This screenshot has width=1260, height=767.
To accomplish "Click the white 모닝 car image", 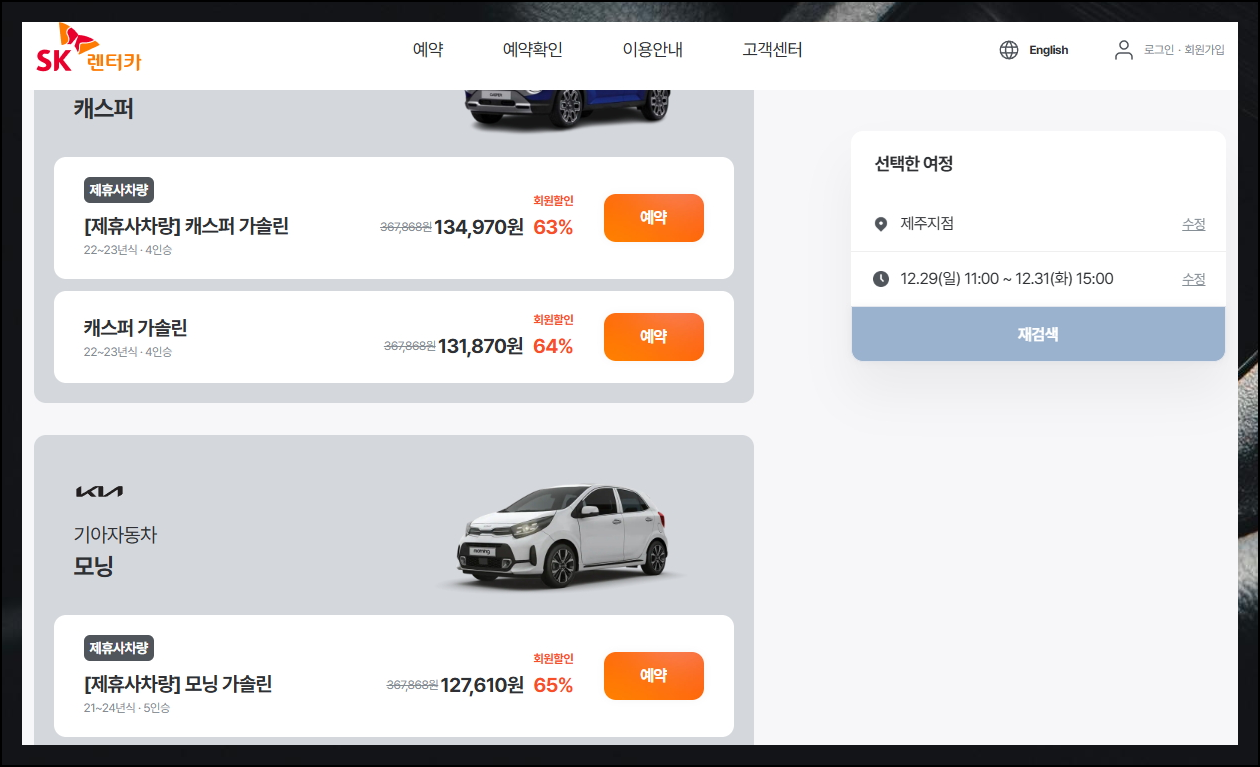I will (x=564, y=538).
